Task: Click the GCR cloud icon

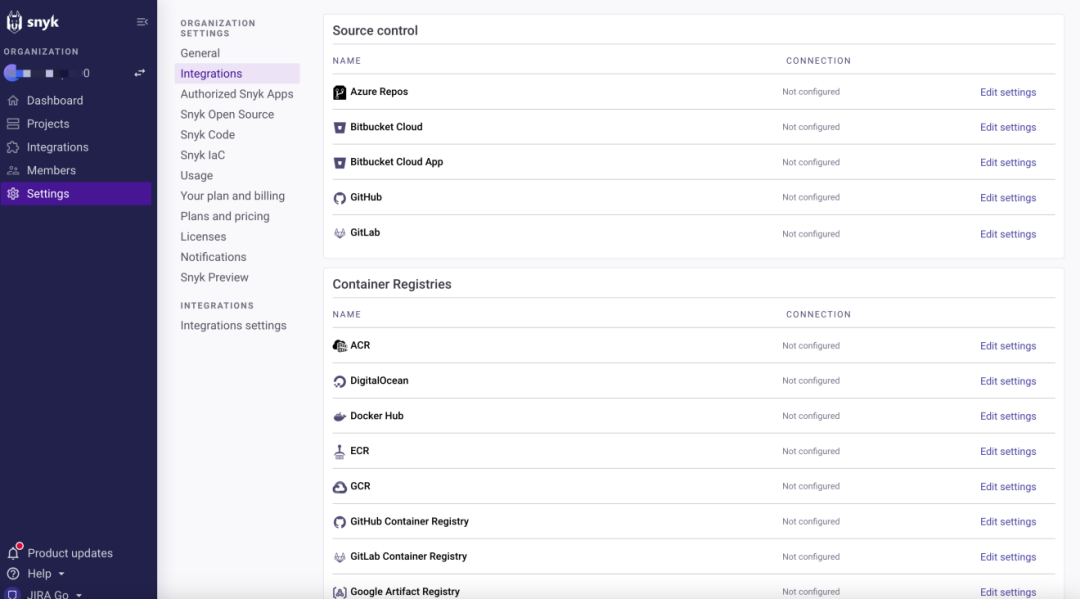Action: click(340, 487)
